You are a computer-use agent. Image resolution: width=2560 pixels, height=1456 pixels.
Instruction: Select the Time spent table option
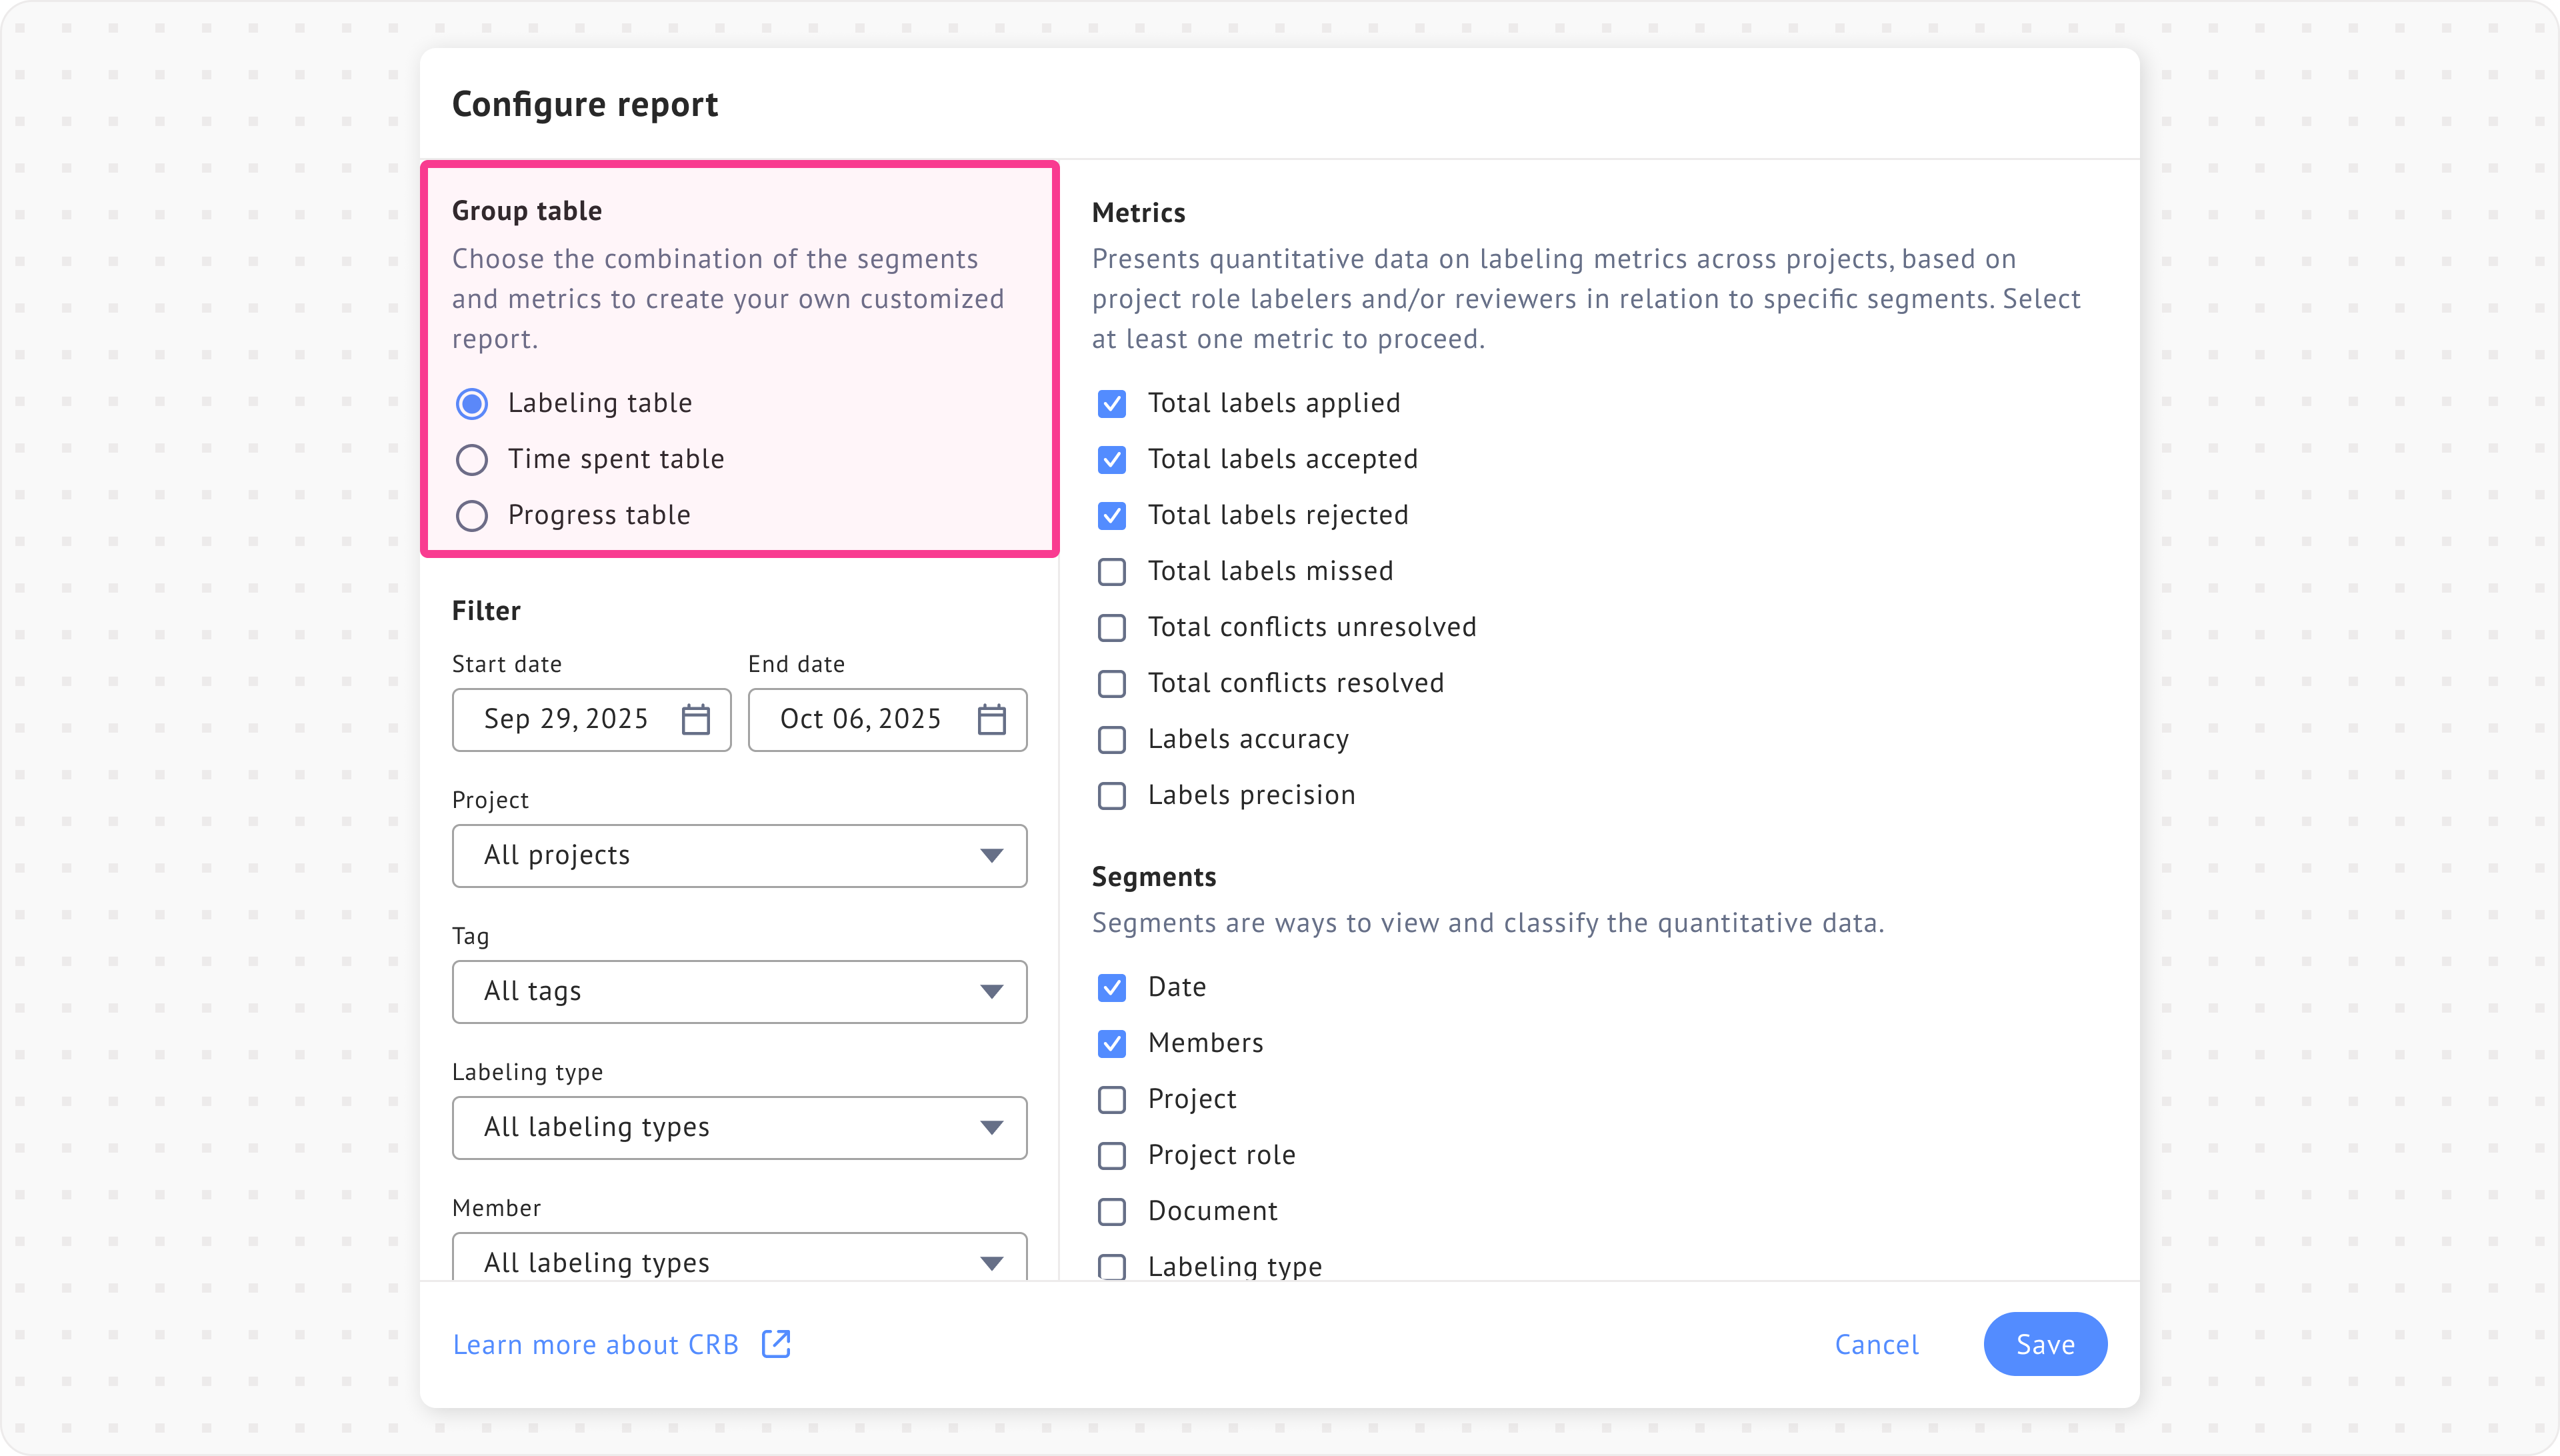[x=472, y=459]
